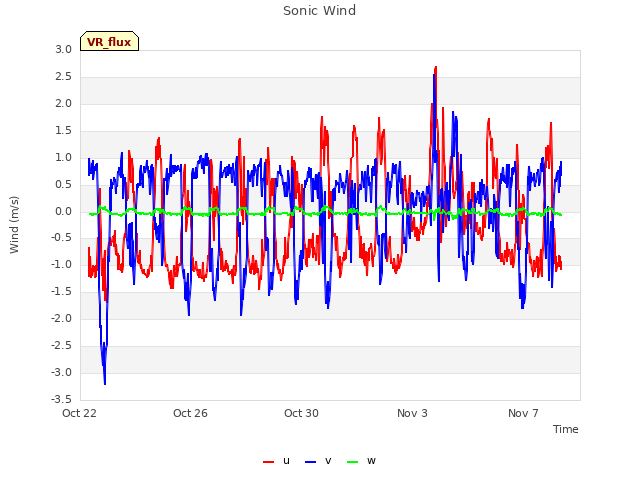
Task: Toggle the w series legend entry
Action: pyautogui.click(x=361, y=461)
